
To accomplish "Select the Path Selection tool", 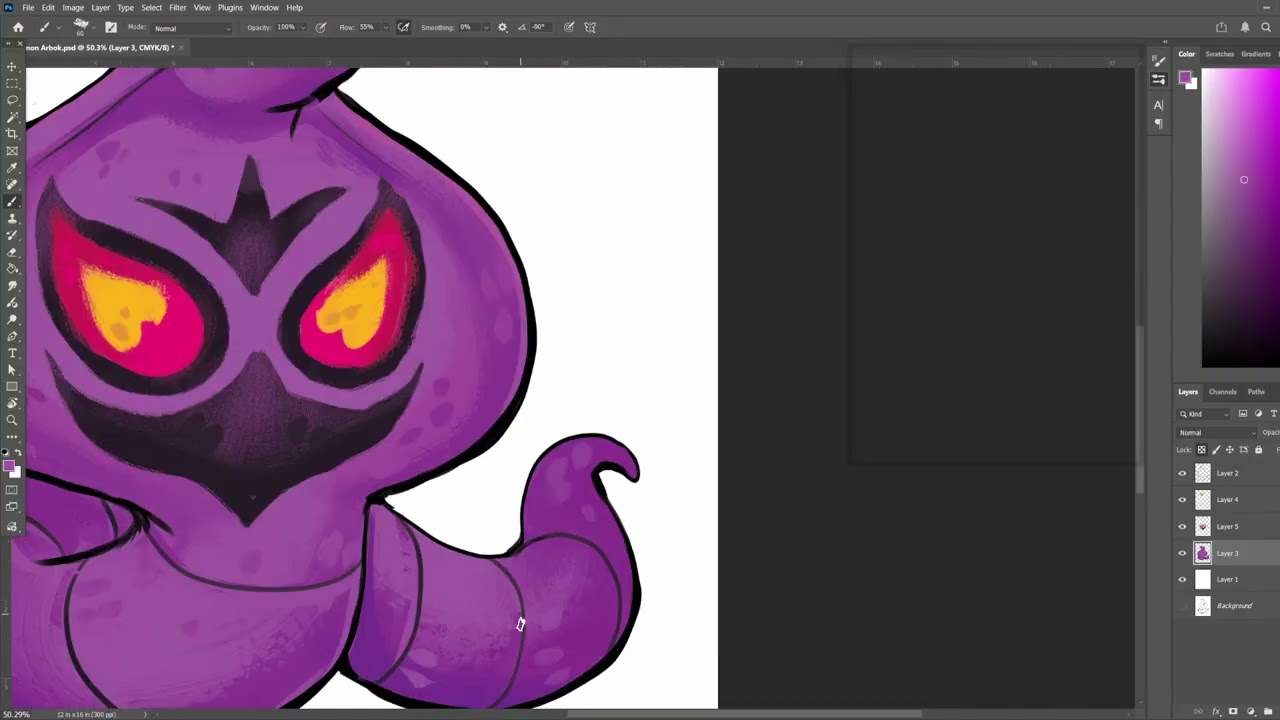I will (x=12, y=370).
